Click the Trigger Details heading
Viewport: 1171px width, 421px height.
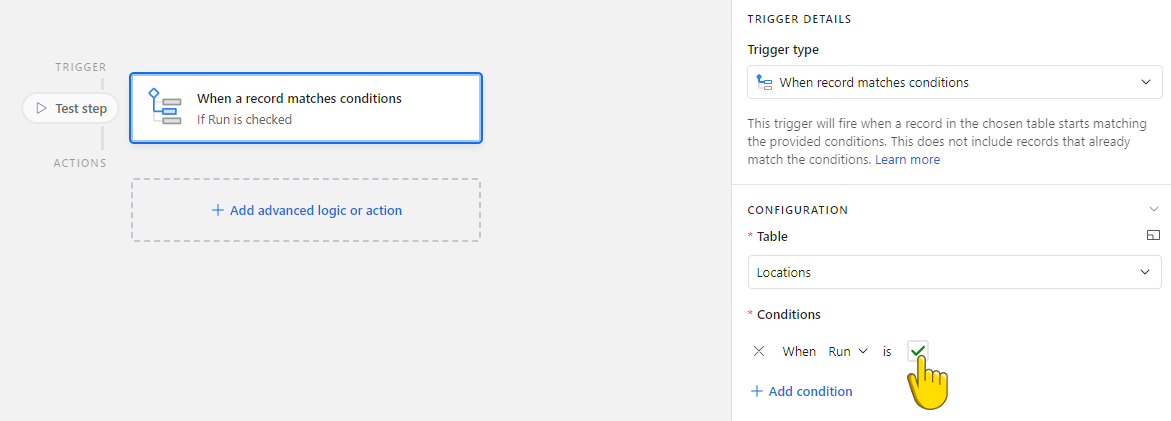point(799,19)
